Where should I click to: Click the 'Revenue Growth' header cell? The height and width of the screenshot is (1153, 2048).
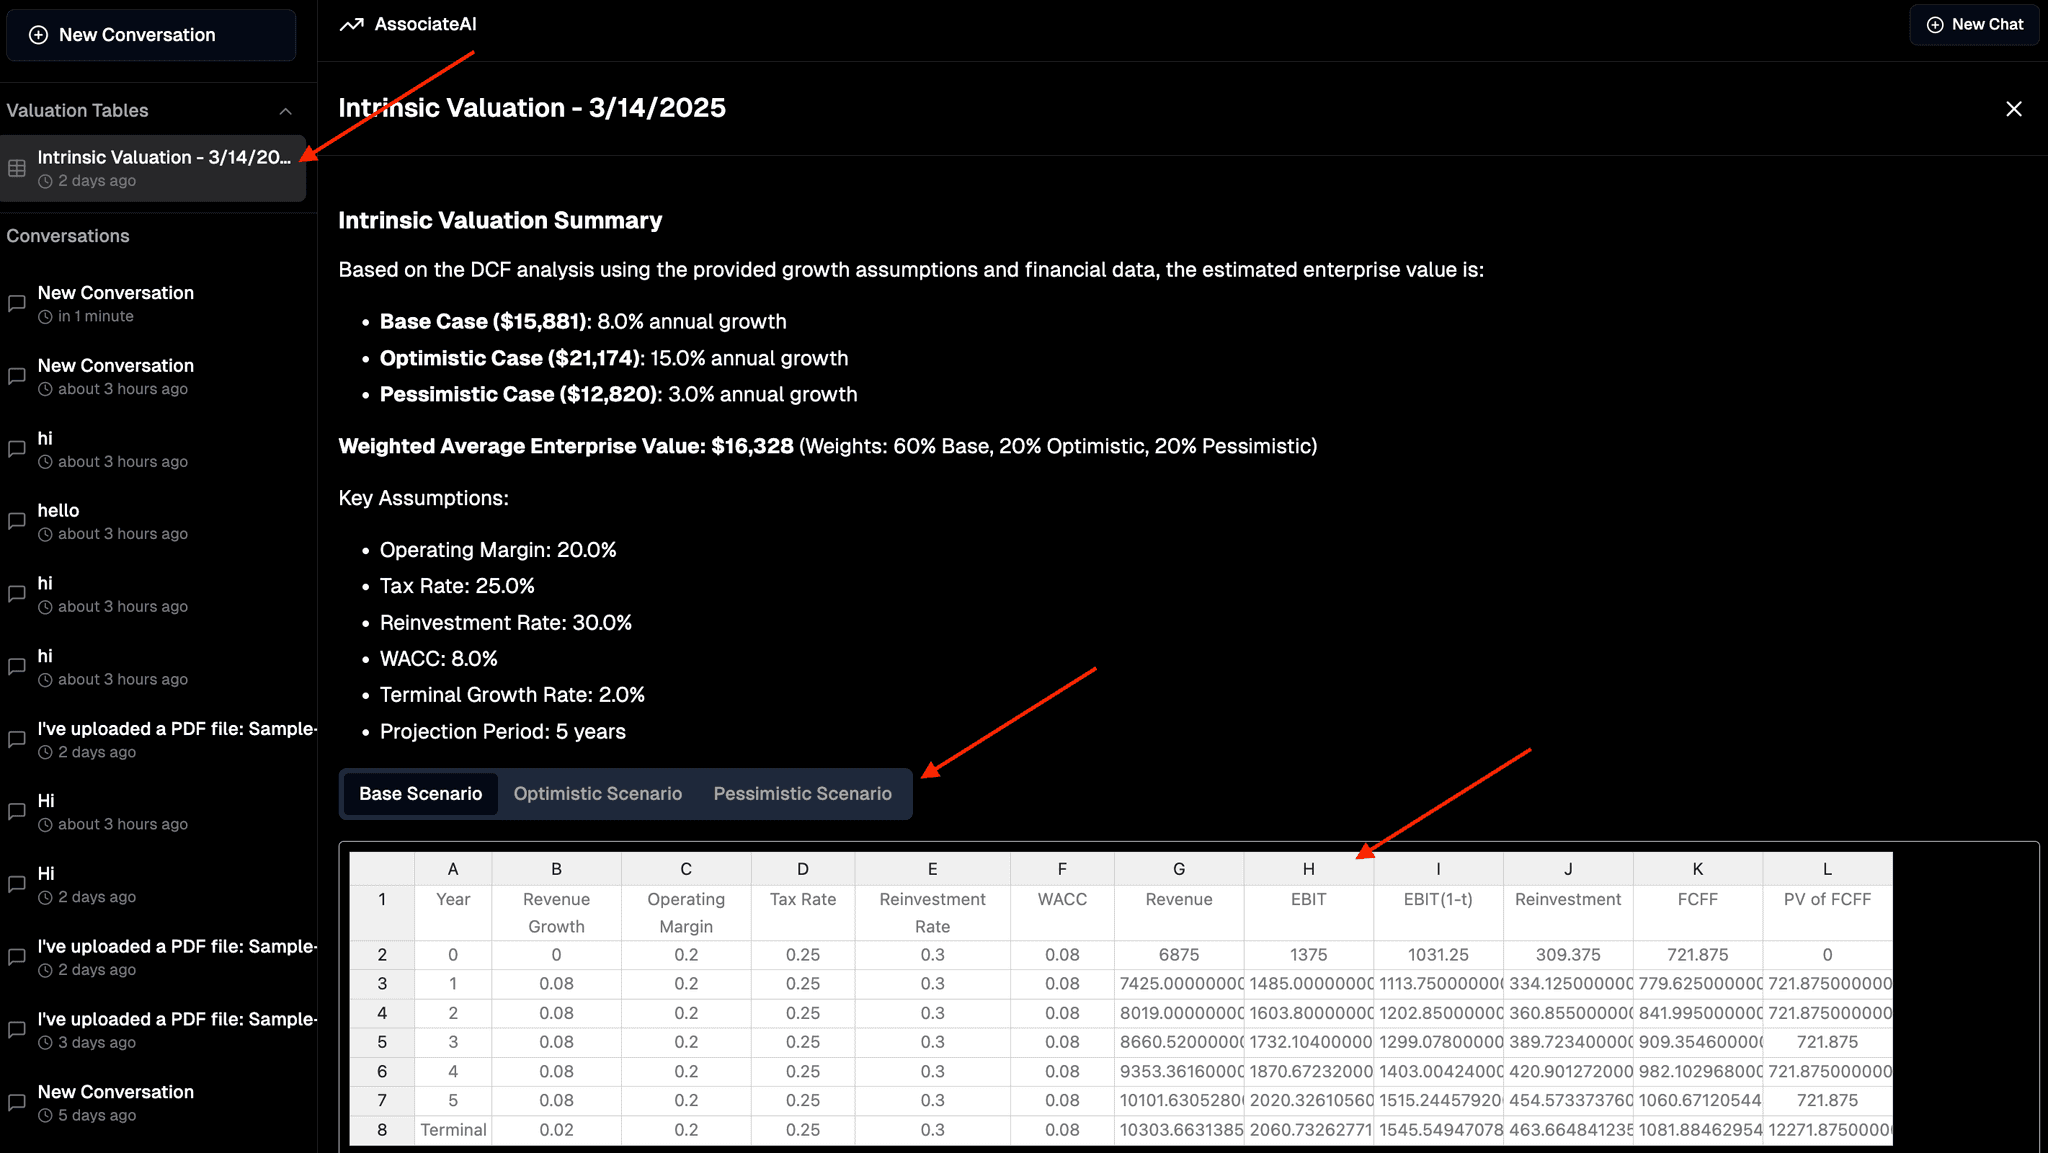tap(556, 913)
